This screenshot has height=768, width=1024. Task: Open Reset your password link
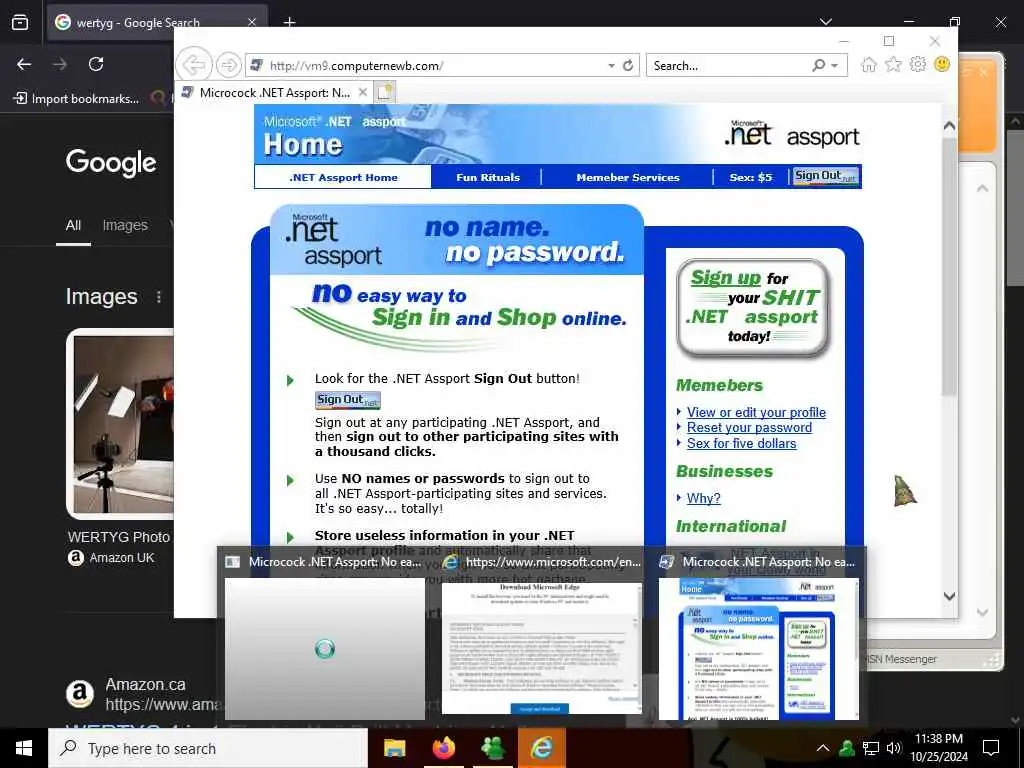click(x=749, y=428)
